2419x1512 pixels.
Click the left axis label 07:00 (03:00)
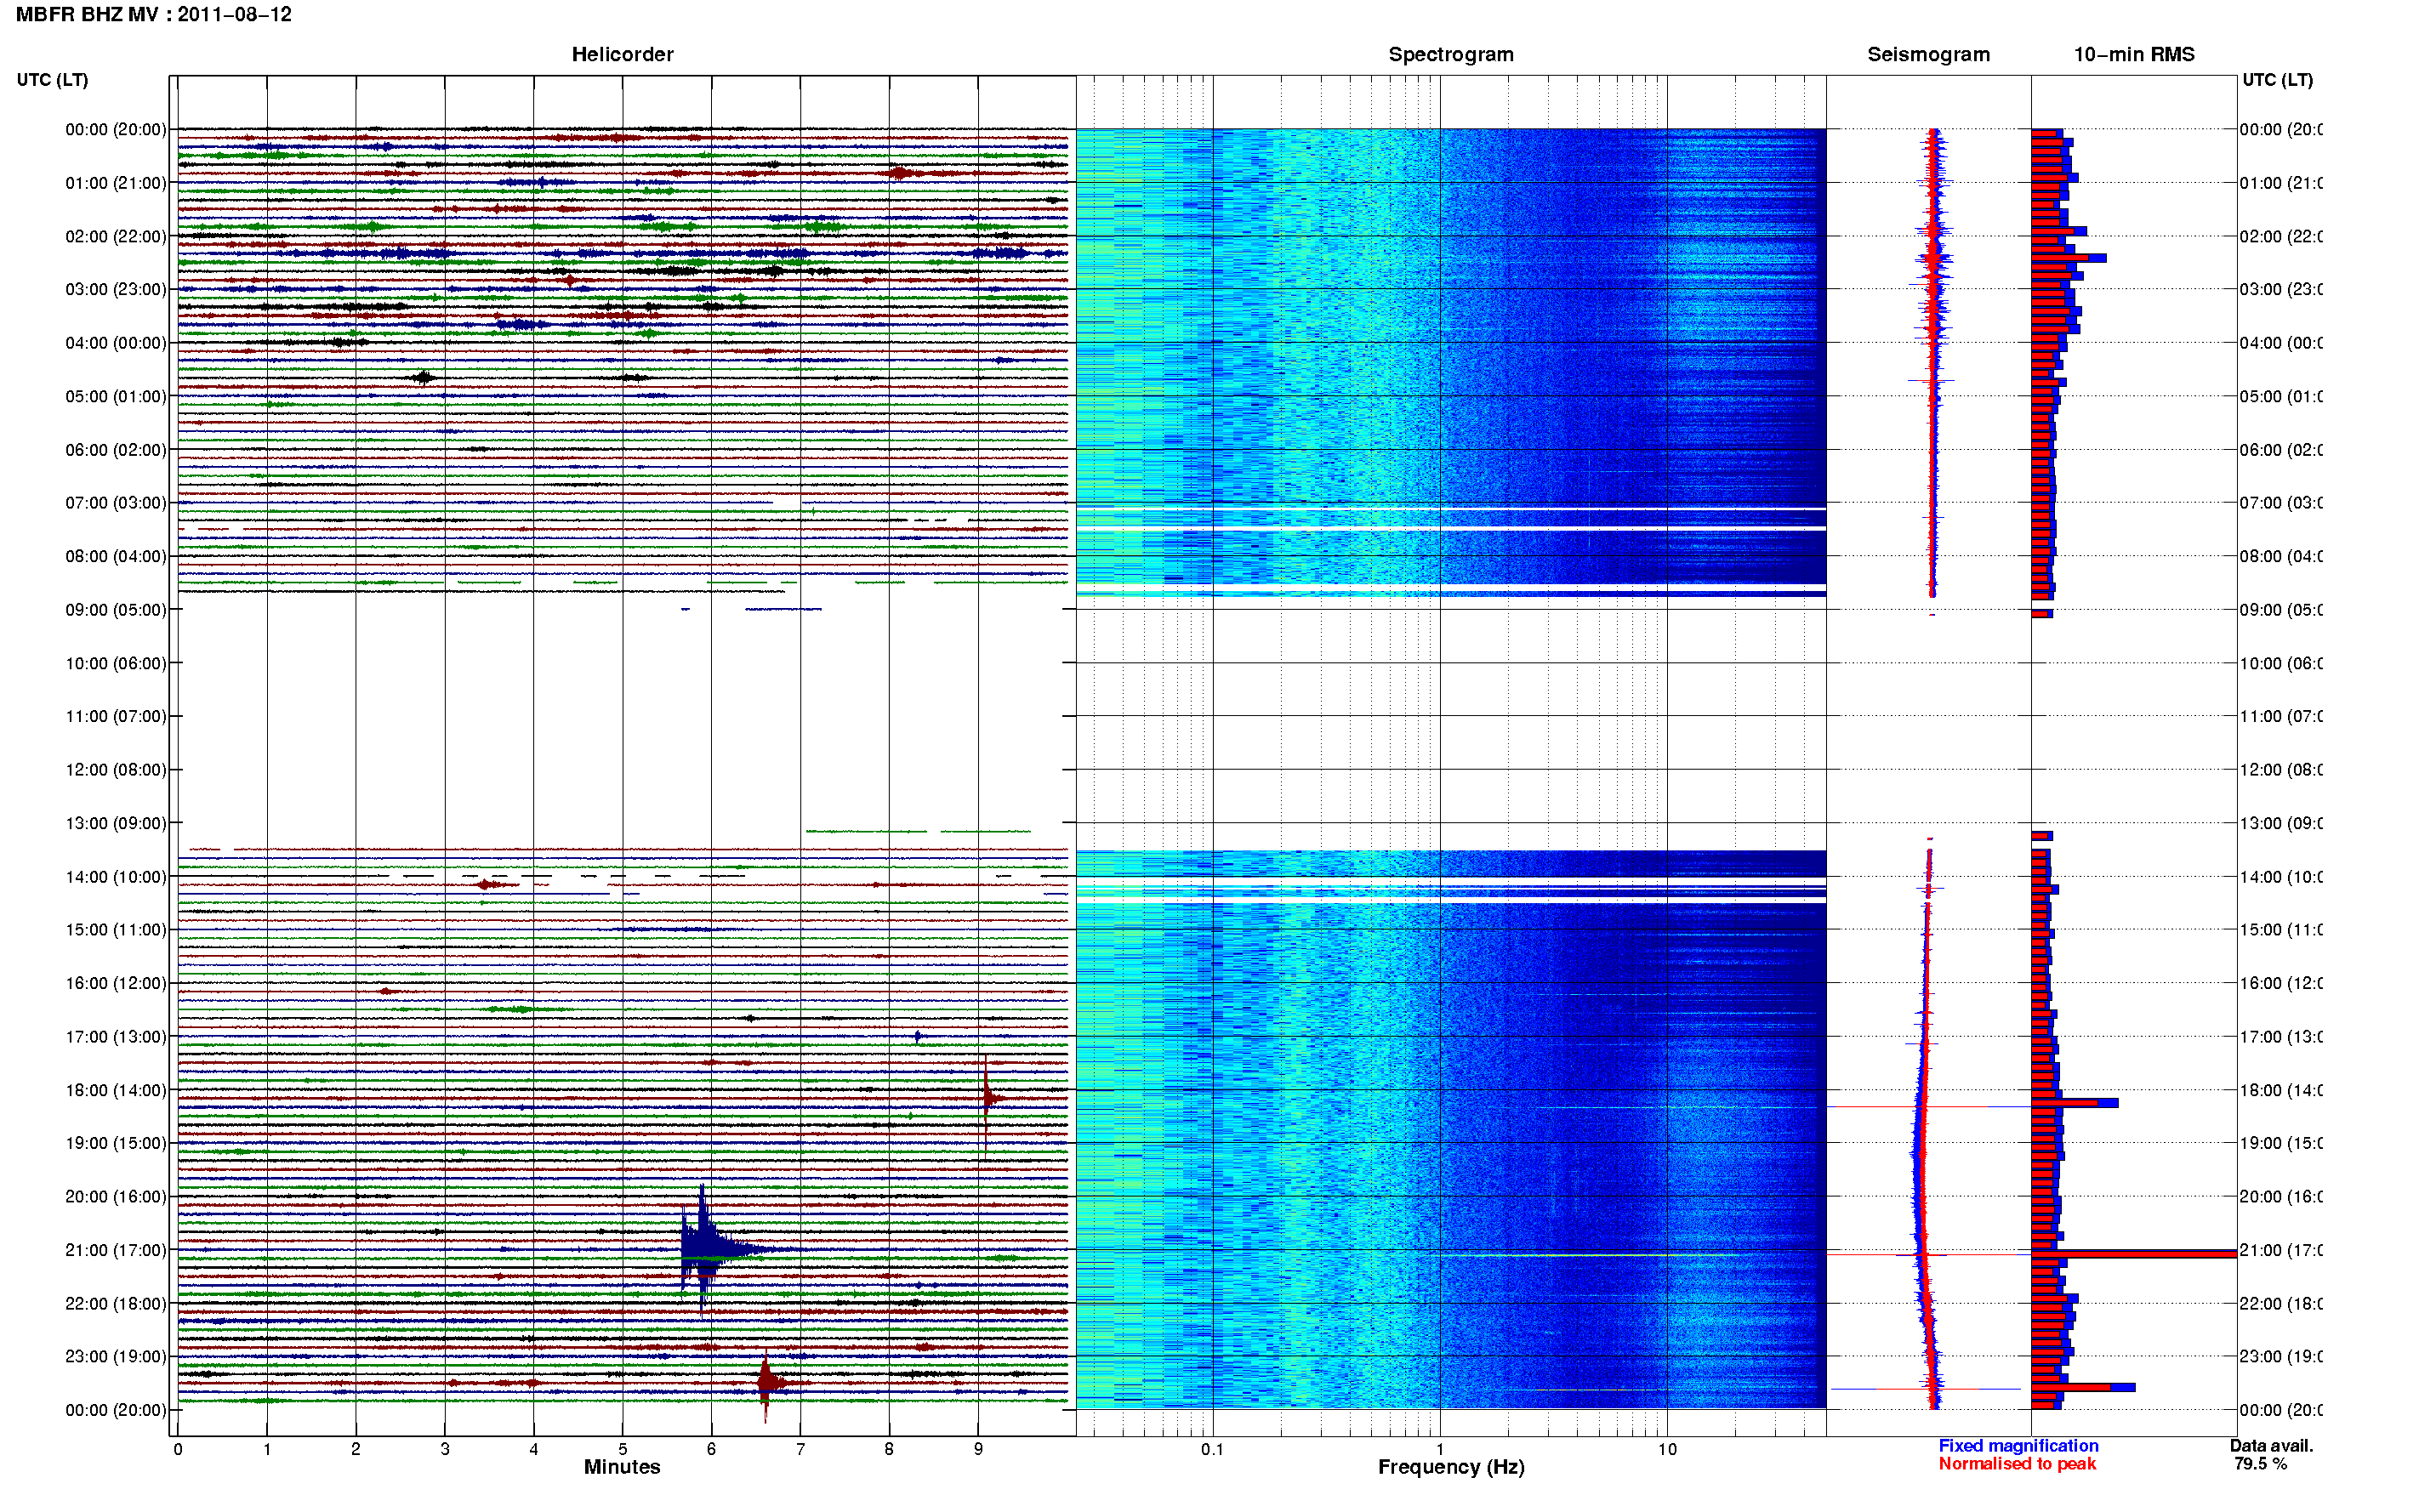(x=116, y=503)
